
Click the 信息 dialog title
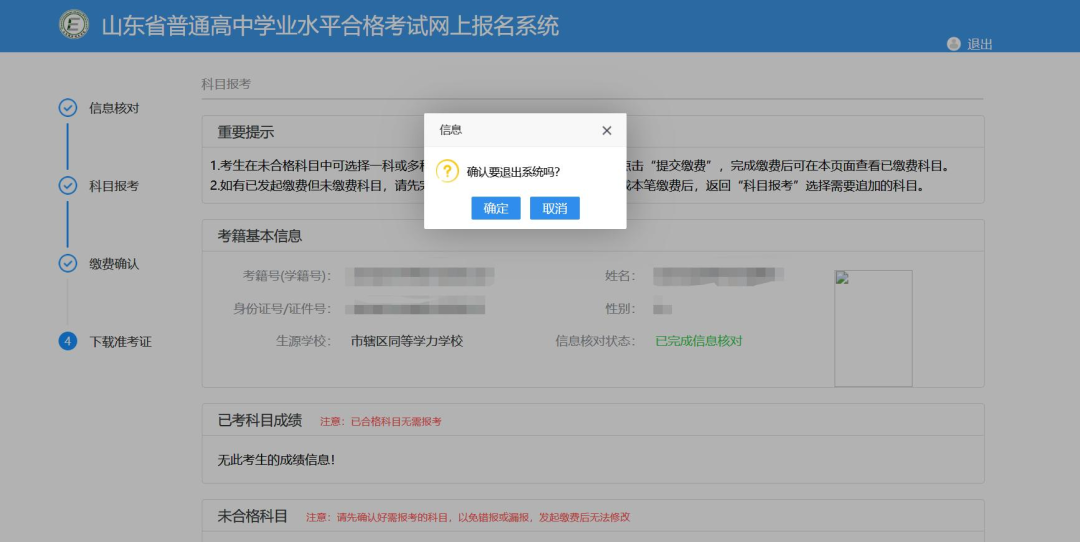coord(450,129)
